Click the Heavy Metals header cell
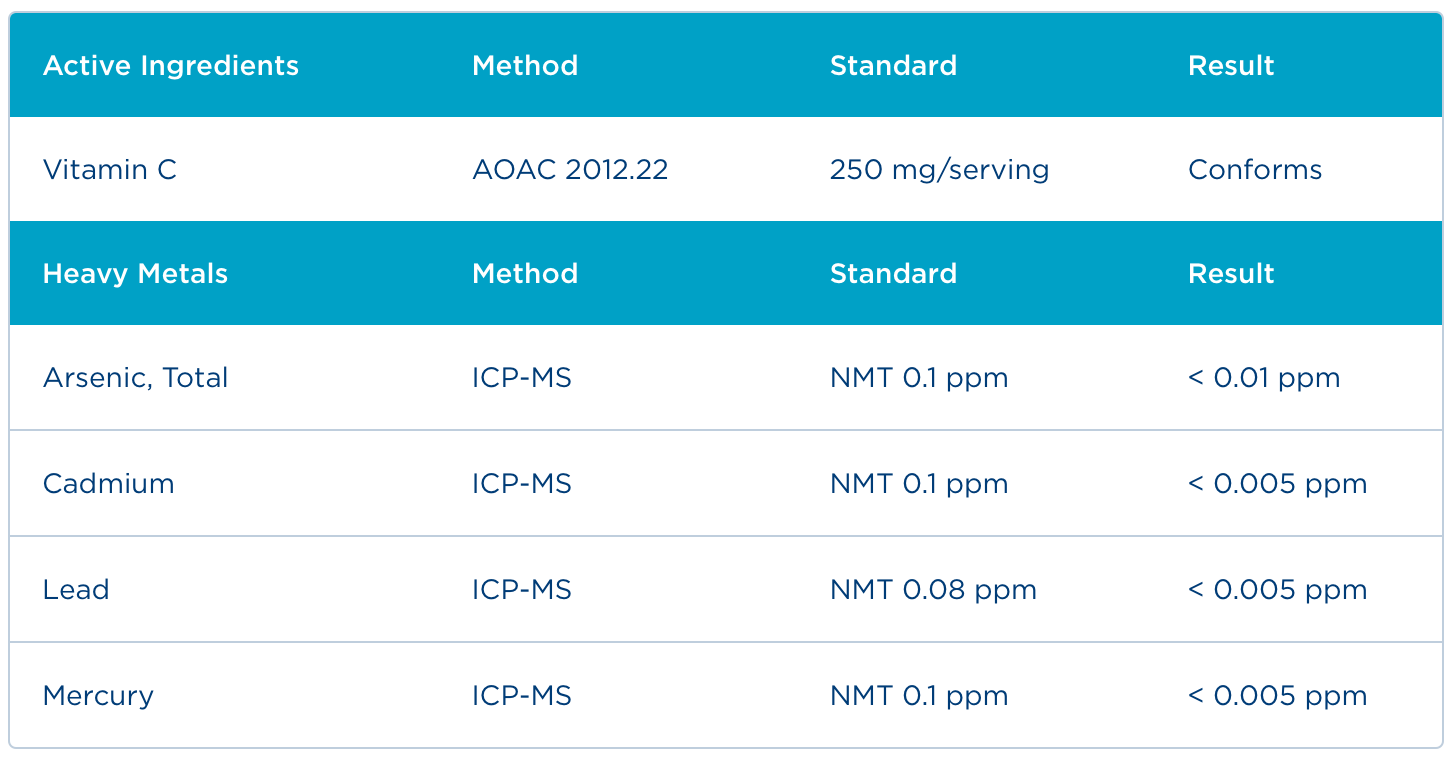 135,274
